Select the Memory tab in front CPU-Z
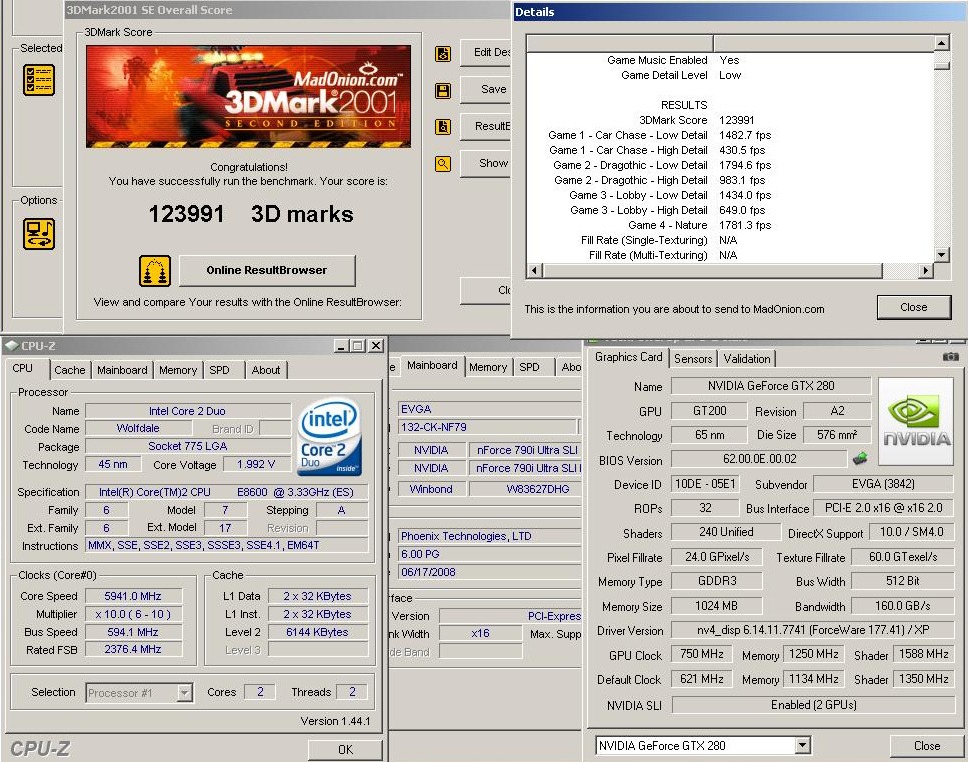This screenshot has width=968, height=762. (x=178, y=370)
